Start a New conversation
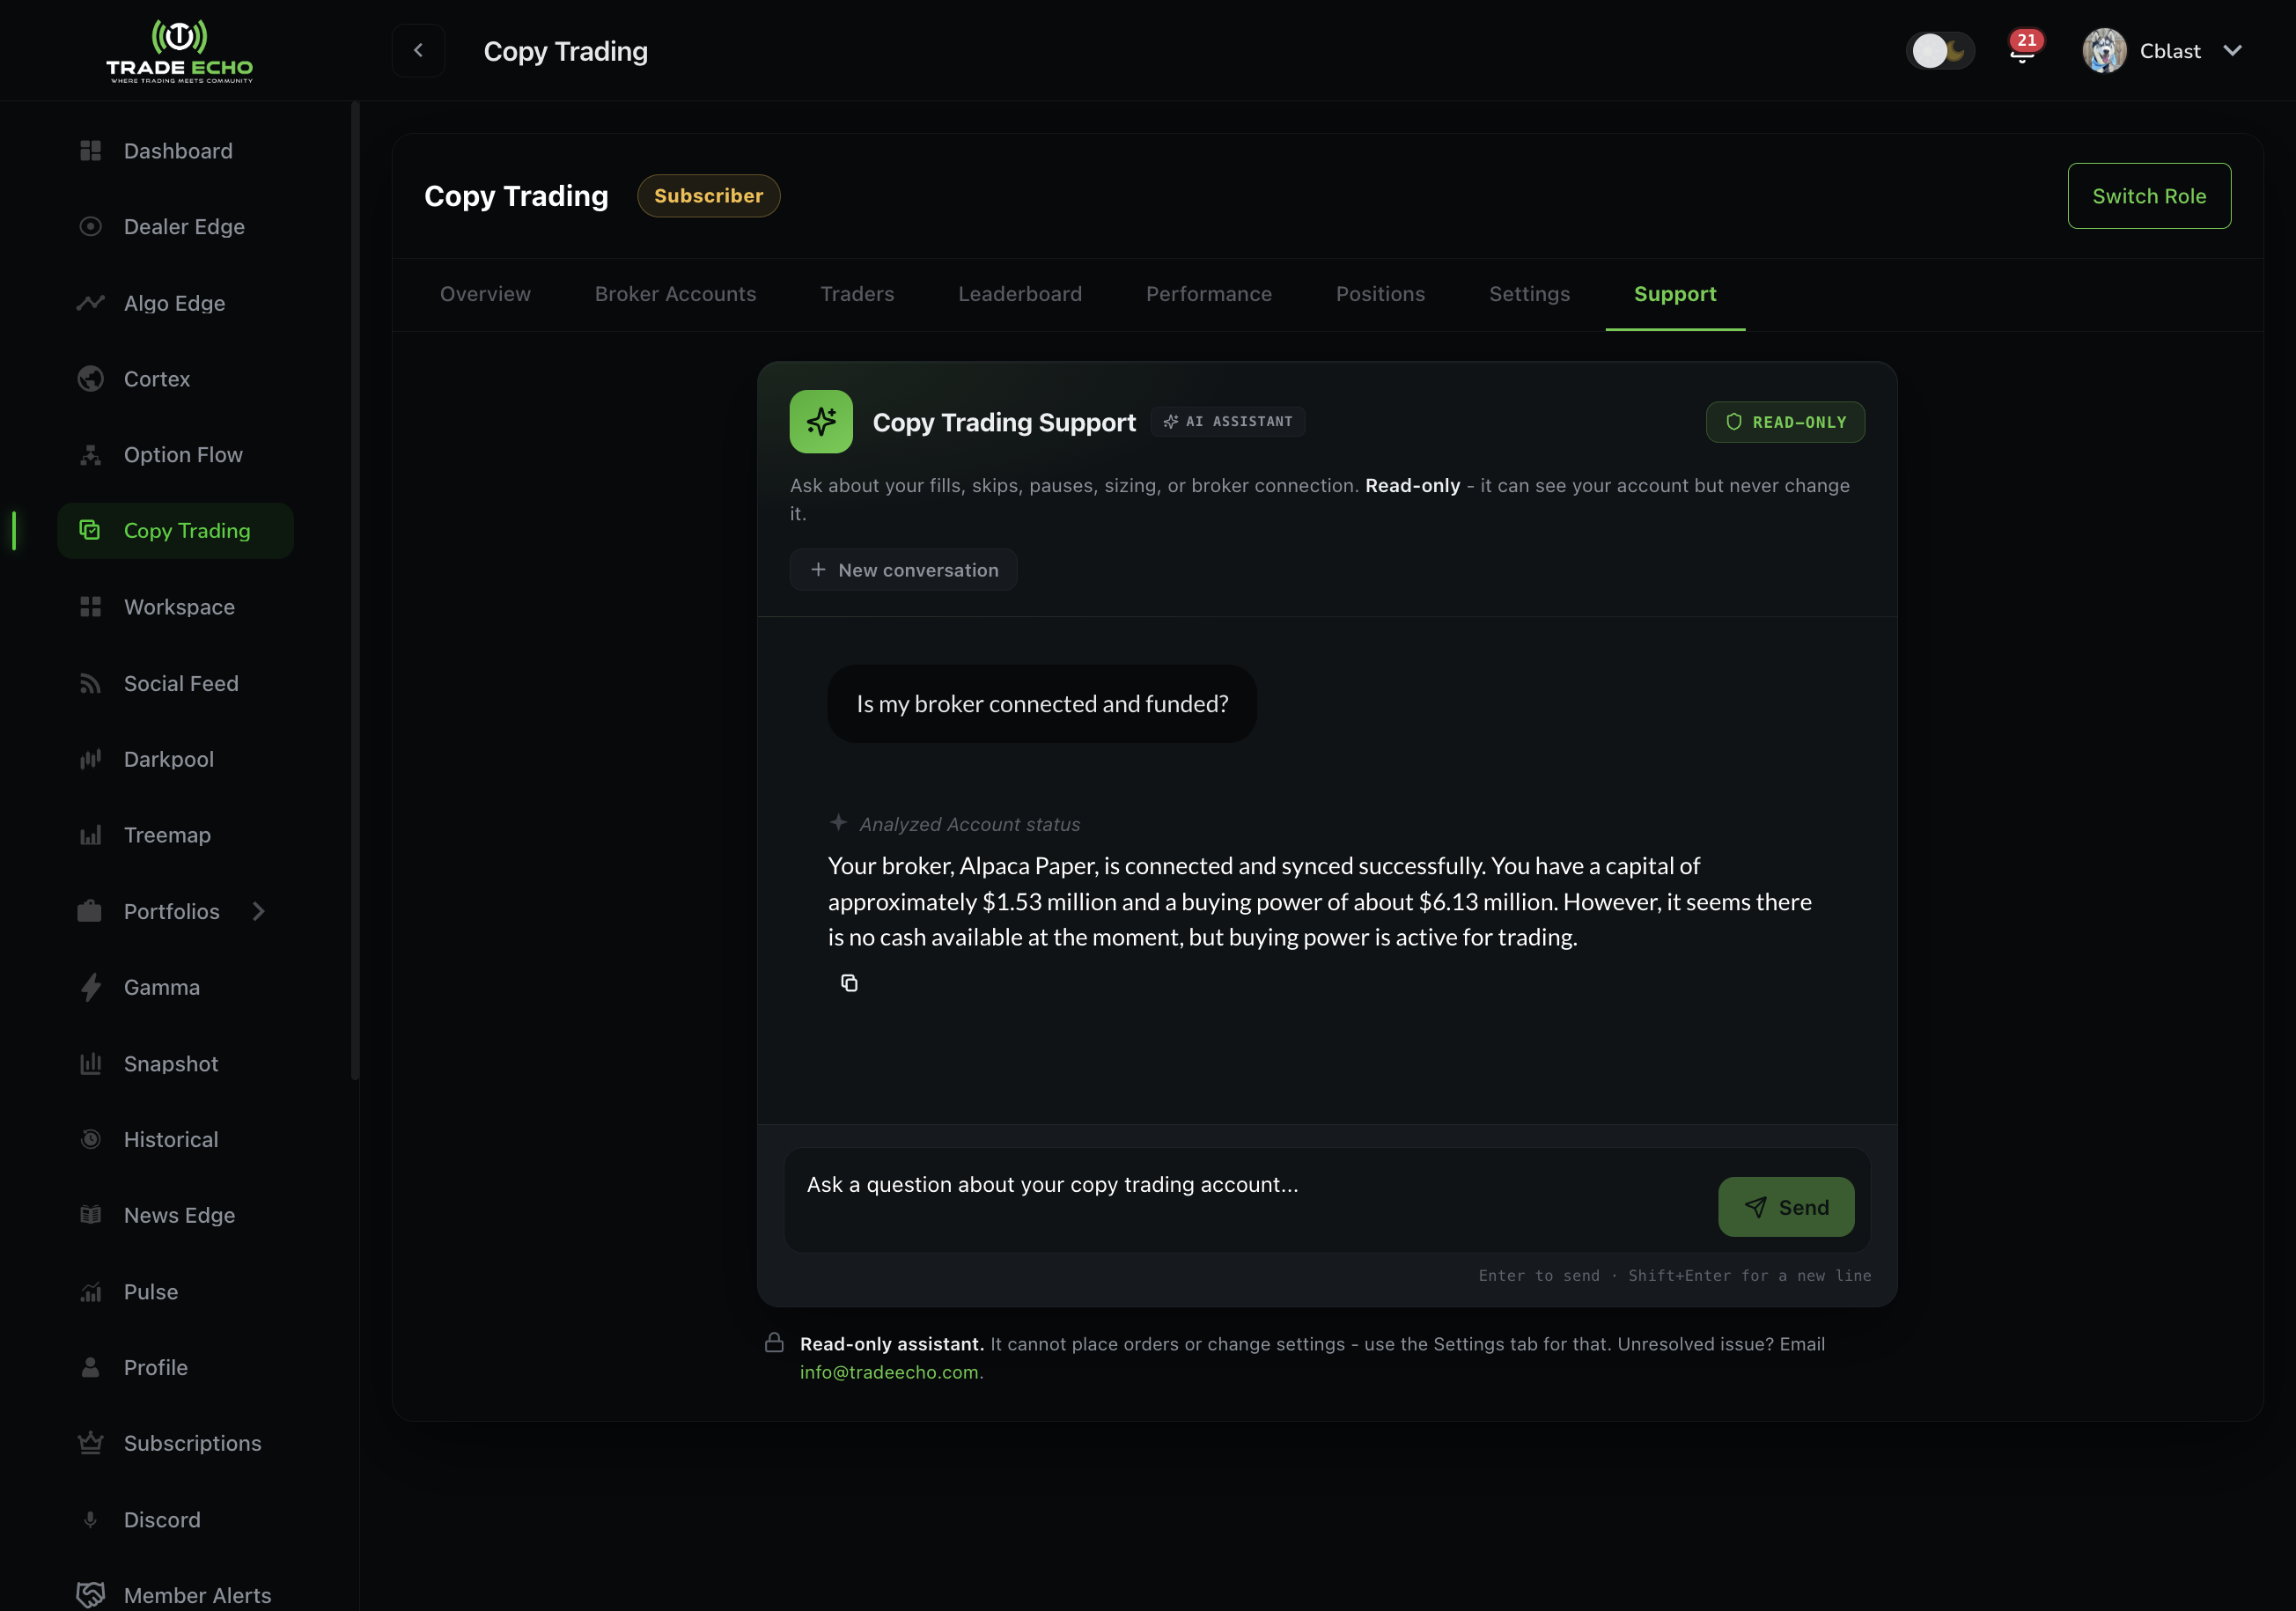The width and height of the screenshot is (2296, 1611). point(903,569)
